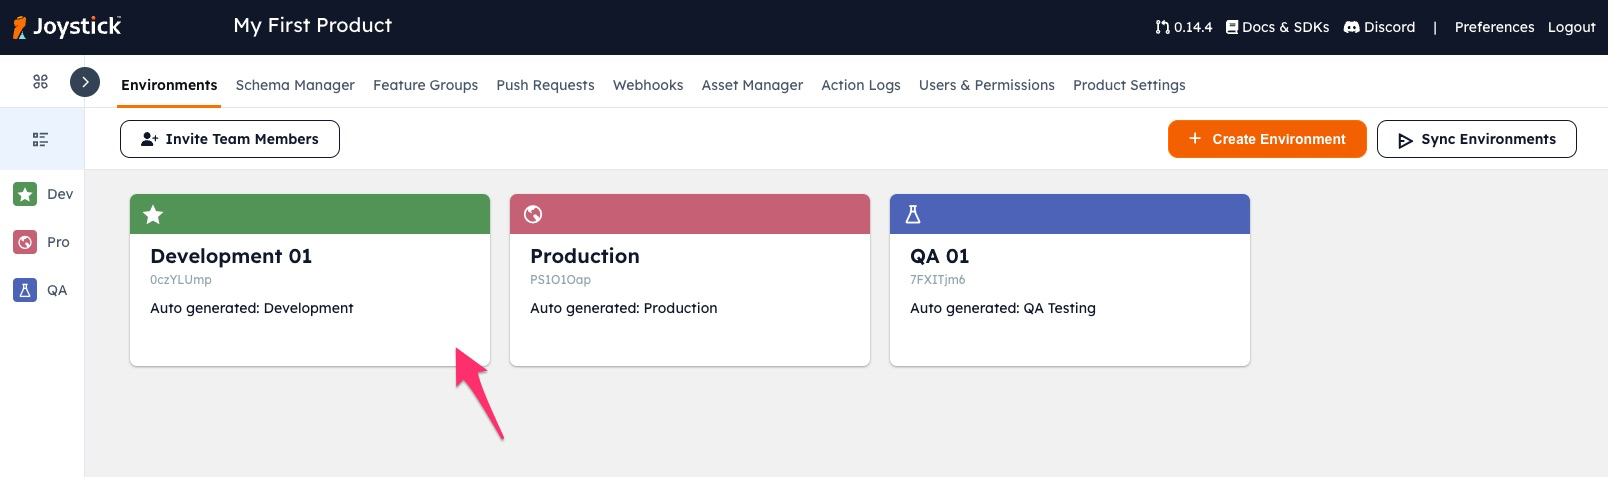This screenshot has width=1608, height=477.
Task: Click the Joystick logo icon
Action: coord(19,27)
